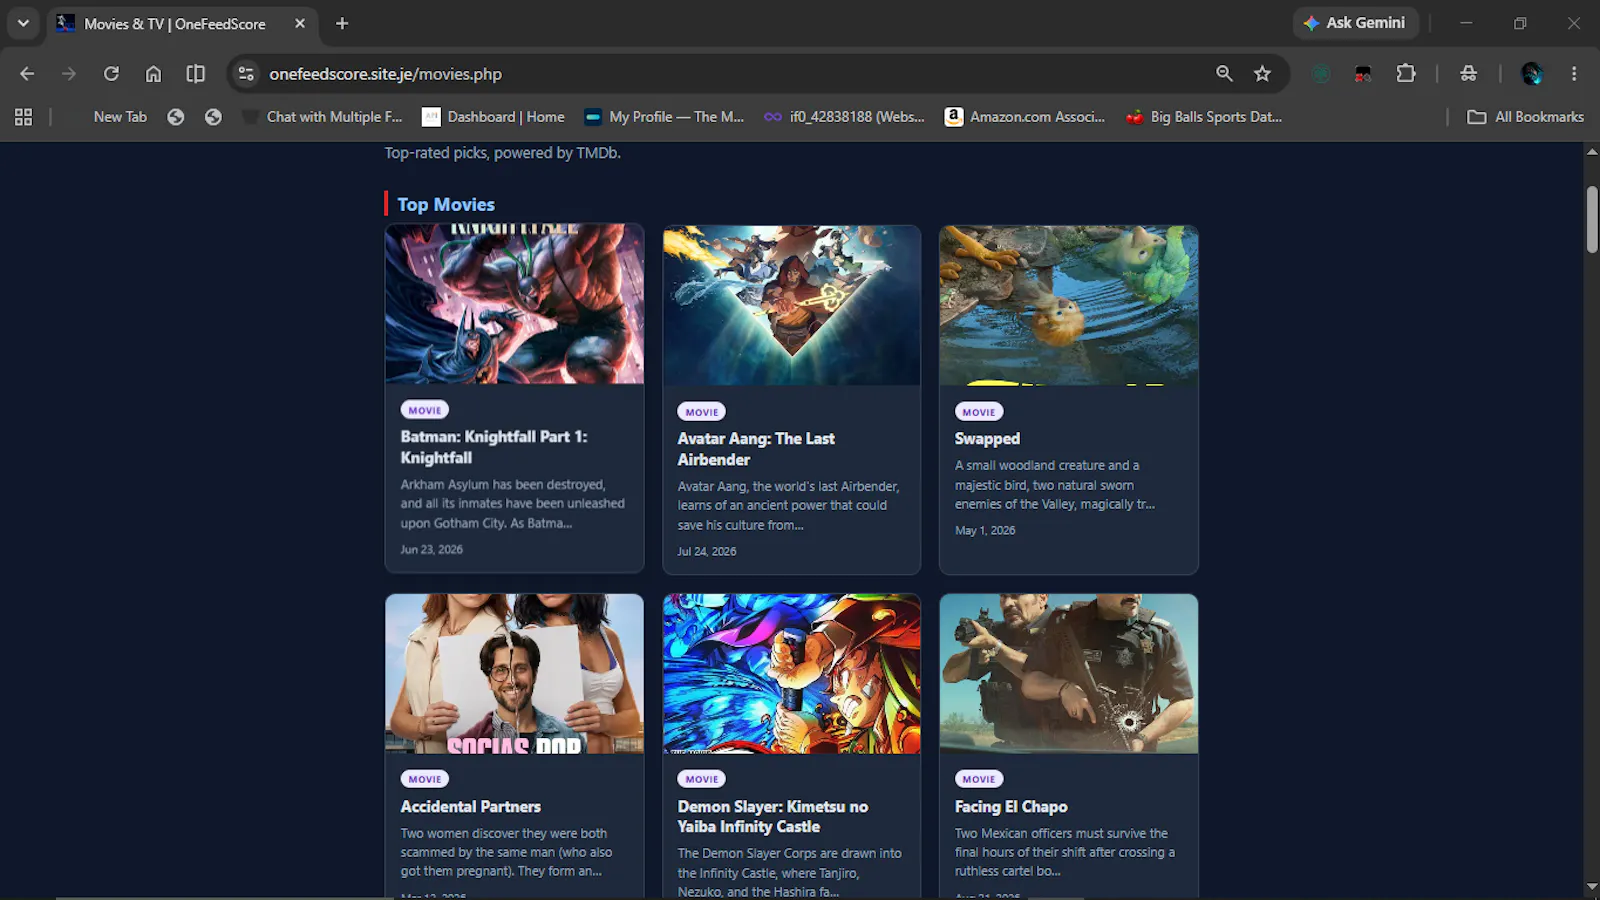Click the Accidental Partners title
Screen dimensions: 1600x900
(470, 807)
